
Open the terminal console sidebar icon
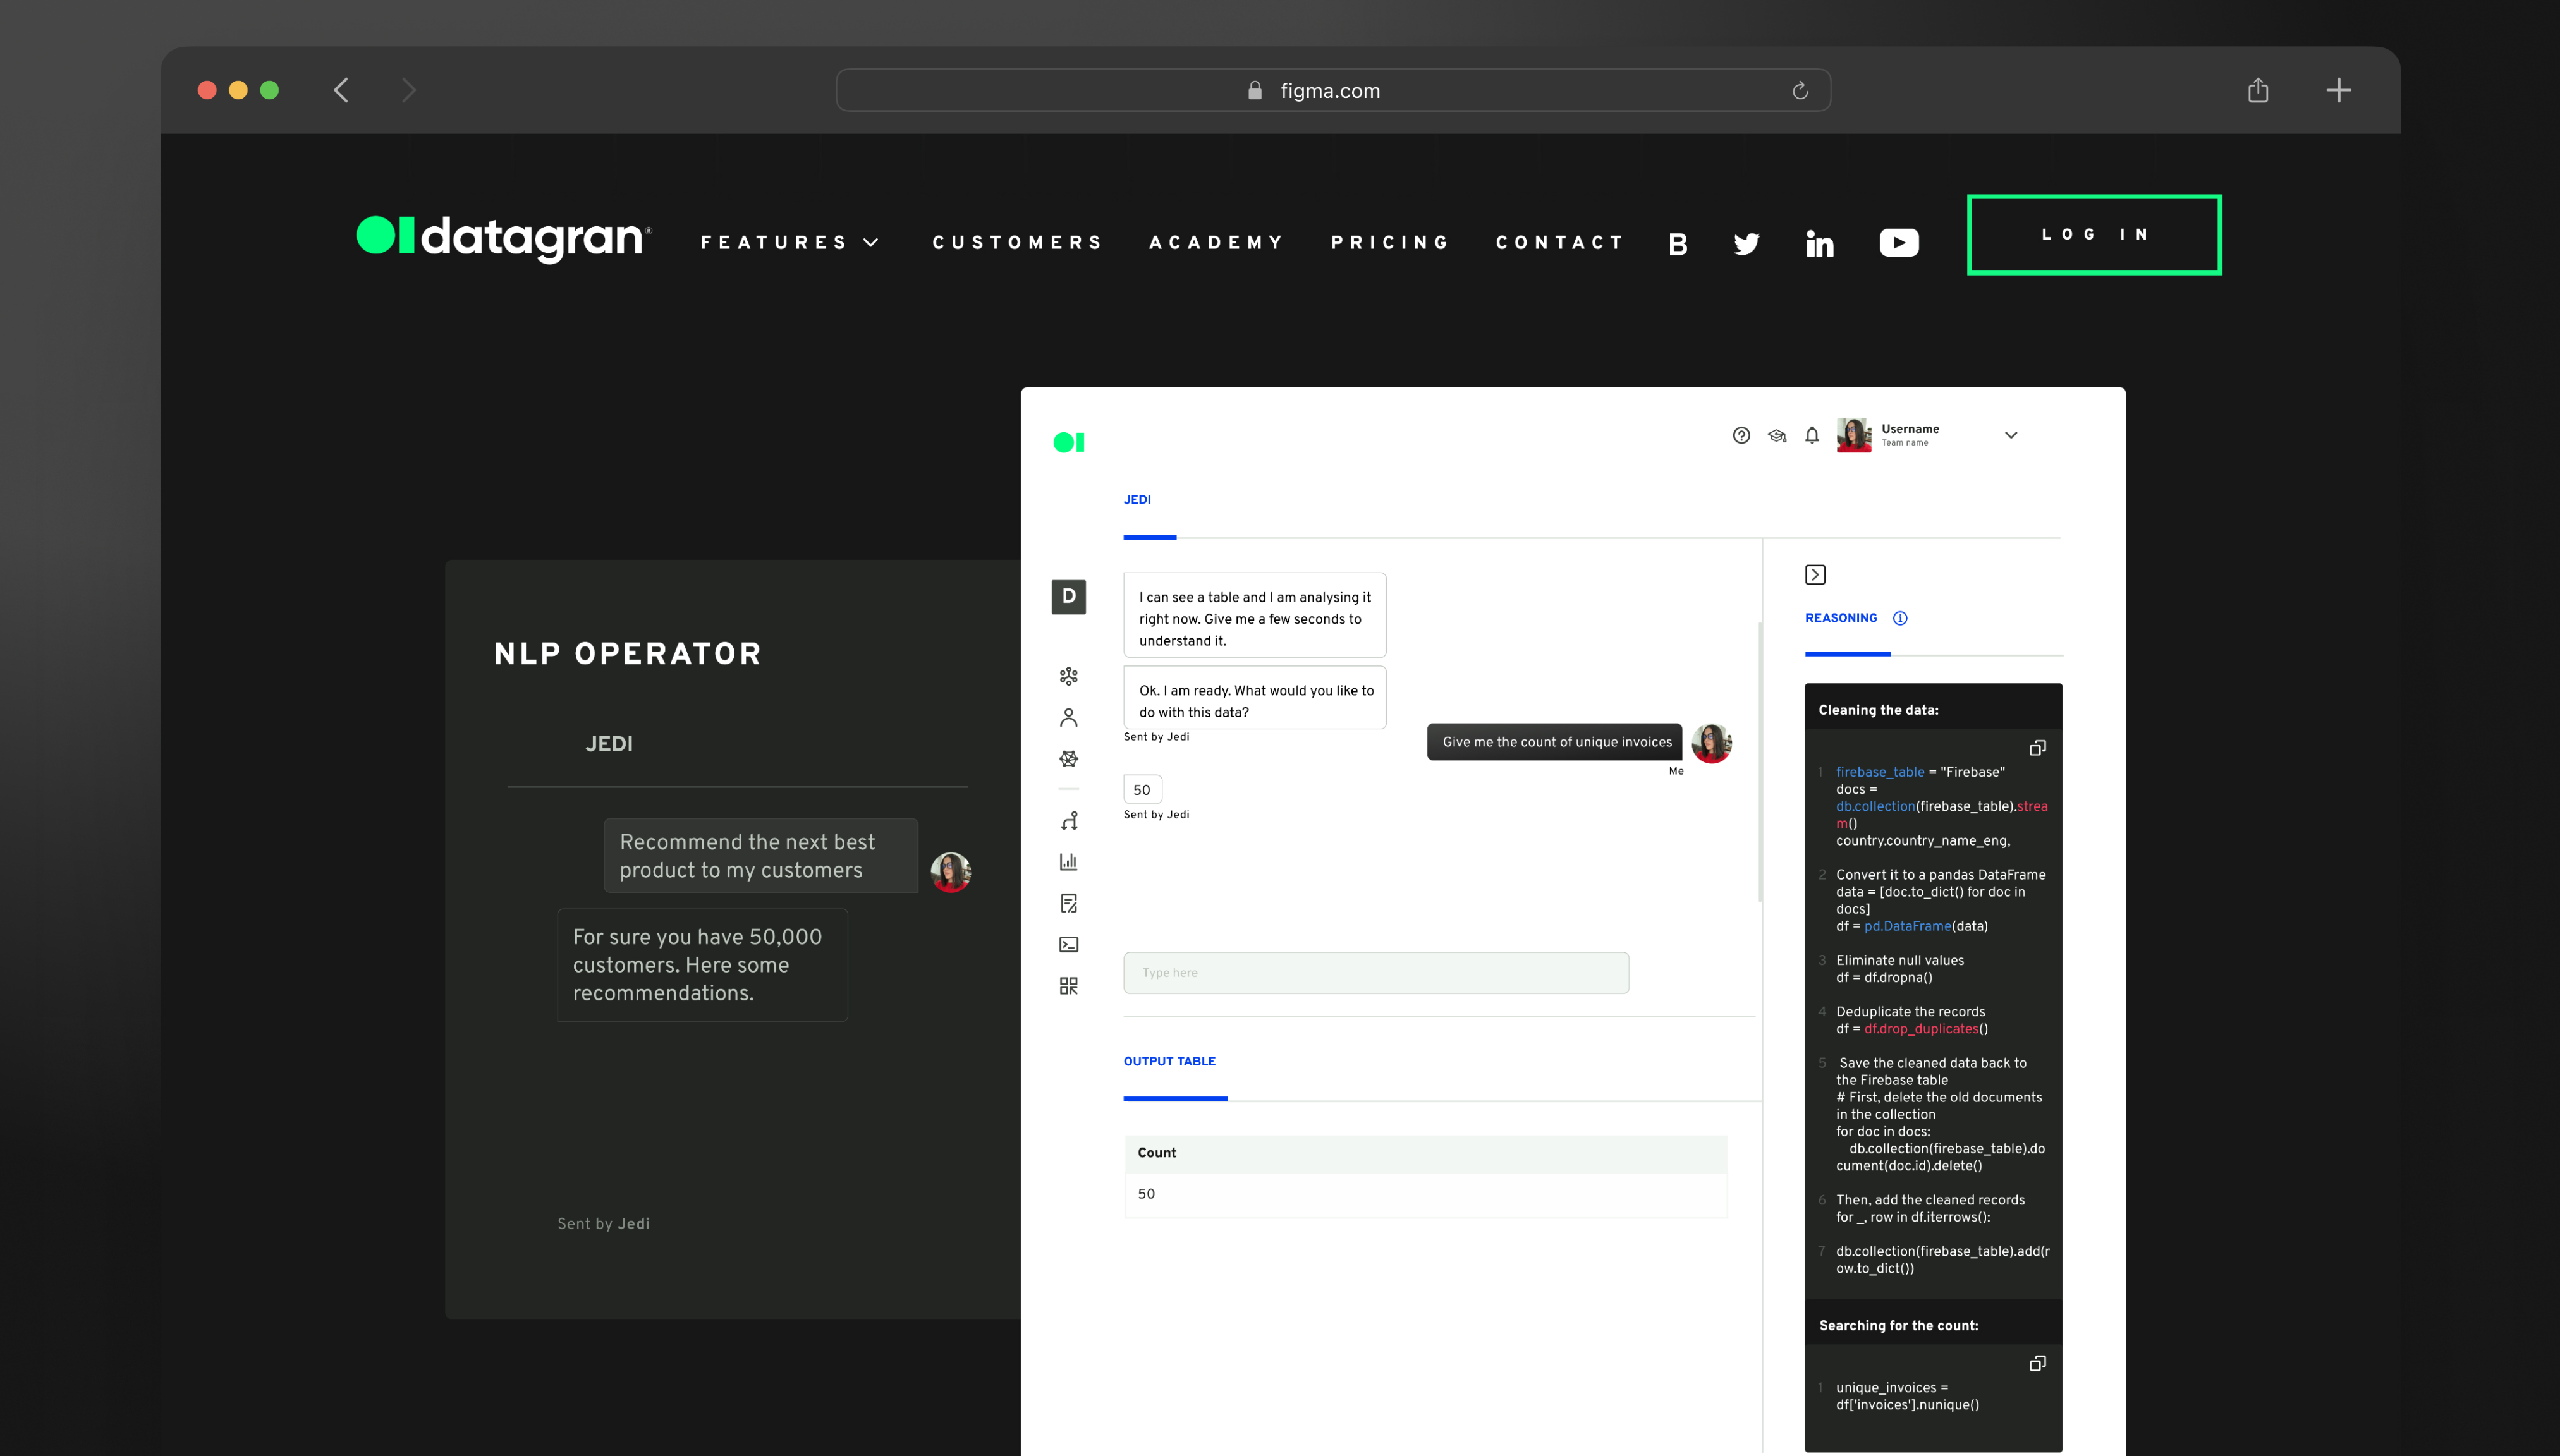pos(1068,945)
